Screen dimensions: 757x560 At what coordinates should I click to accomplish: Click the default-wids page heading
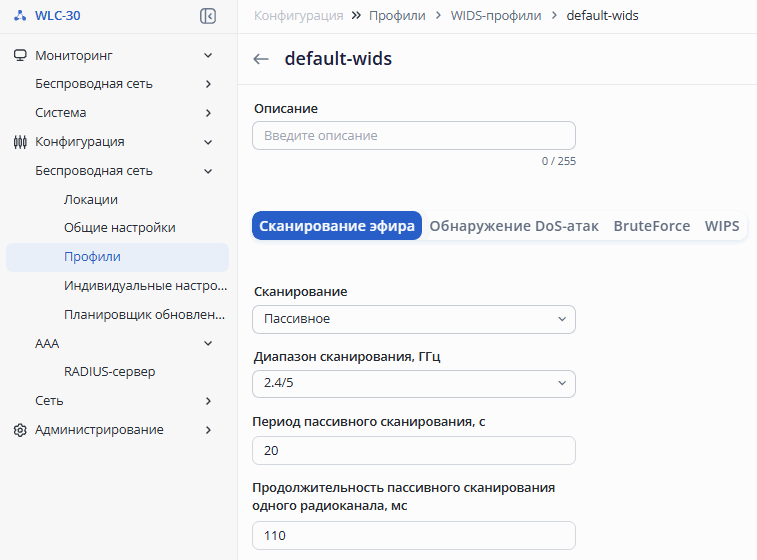338,58
